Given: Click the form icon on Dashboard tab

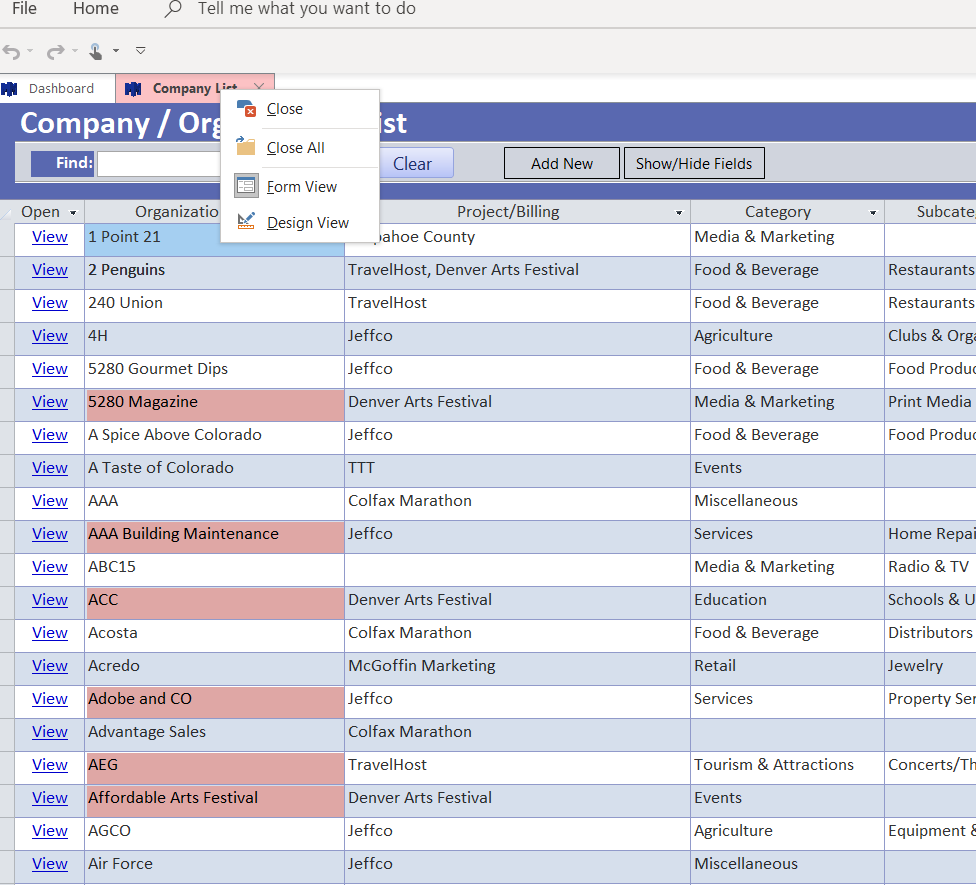Looking at the screenshot, I should [x=9, y=89].
